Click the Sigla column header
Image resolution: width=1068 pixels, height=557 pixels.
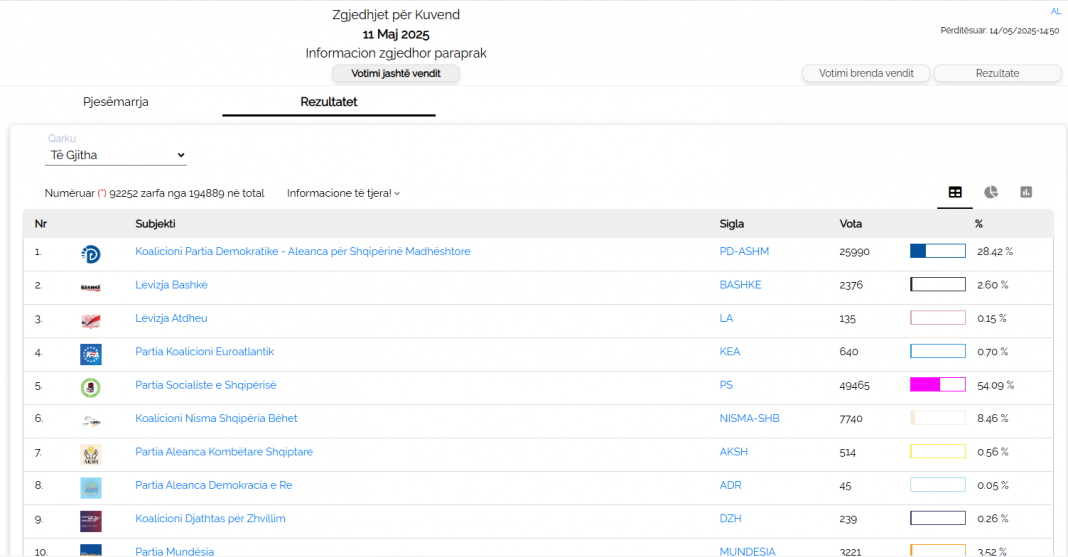[x=732, y=223]
